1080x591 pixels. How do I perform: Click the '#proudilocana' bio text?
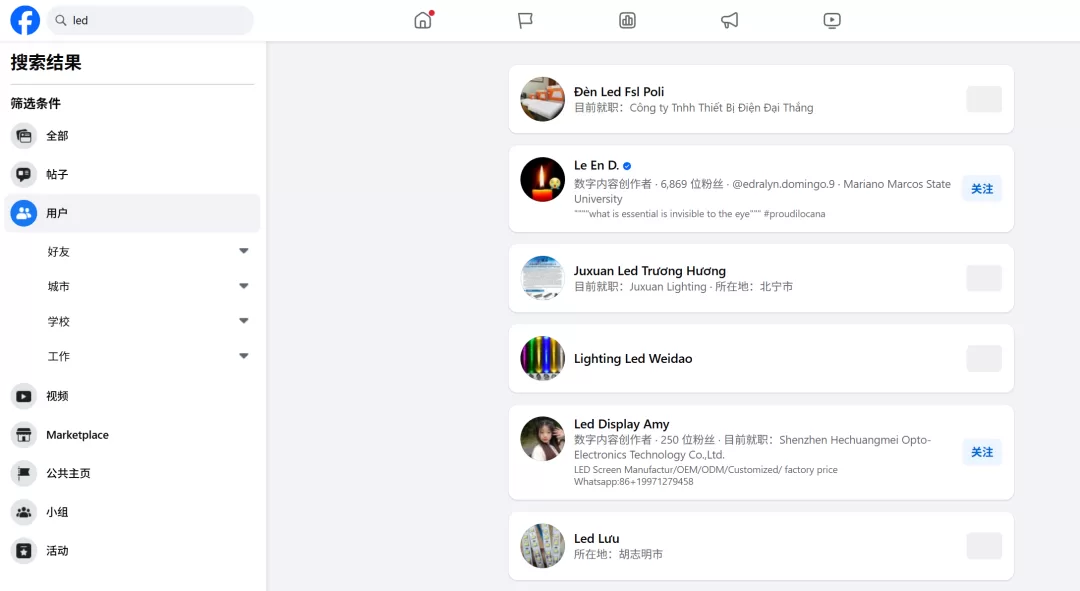click(794, 214)
